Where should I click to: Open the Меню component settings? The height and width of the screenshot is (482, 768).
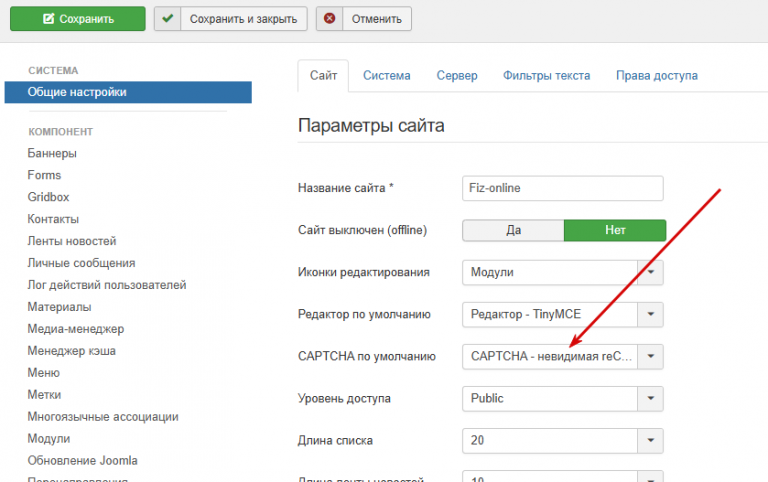[x=44, y=373]
